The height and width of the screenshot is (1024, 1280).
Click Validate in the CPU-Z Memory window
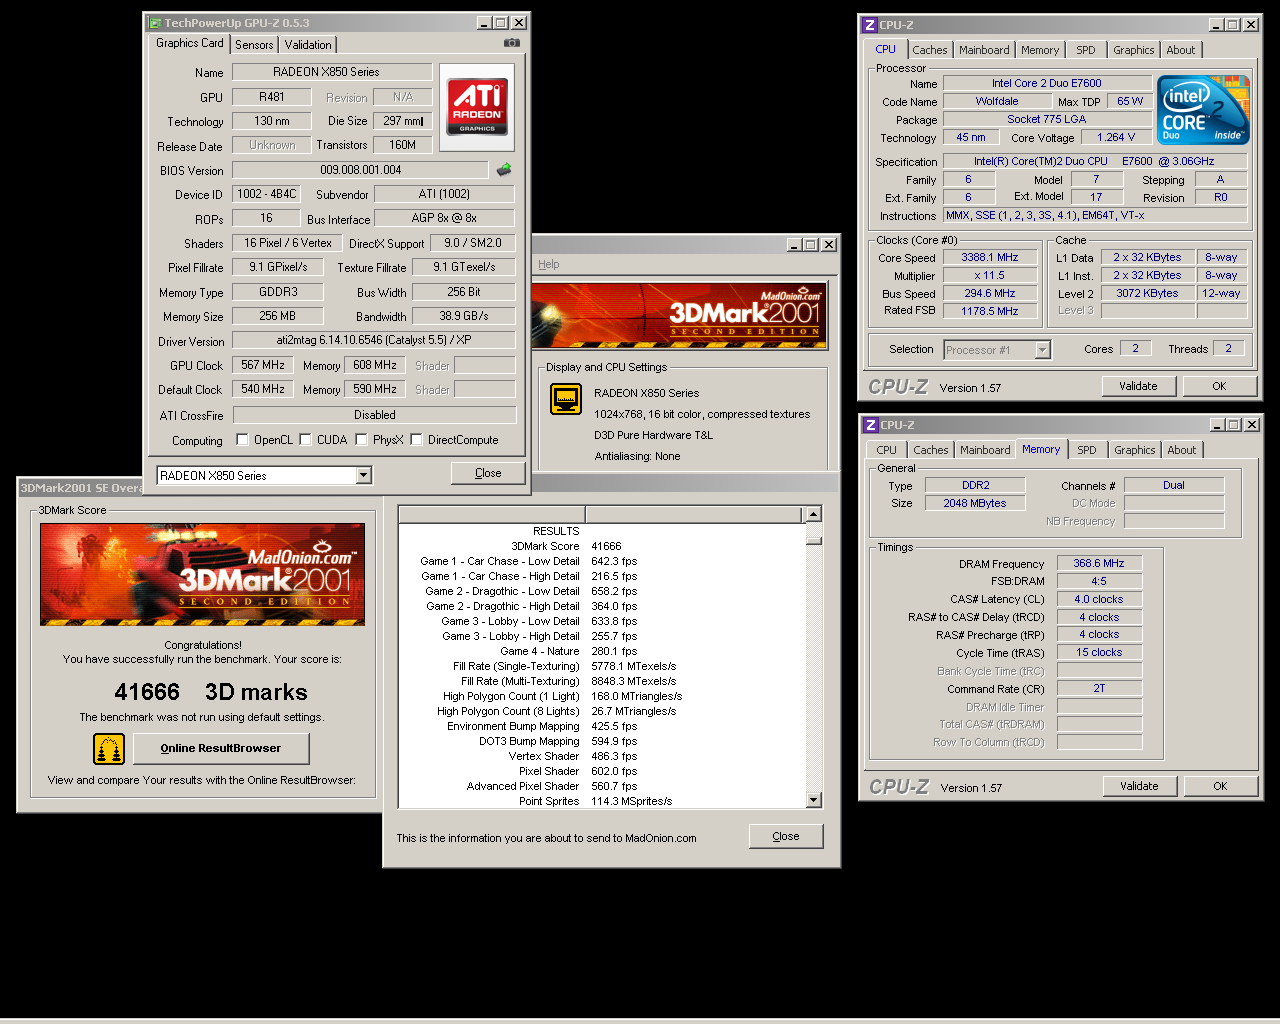click(1139, 786)
